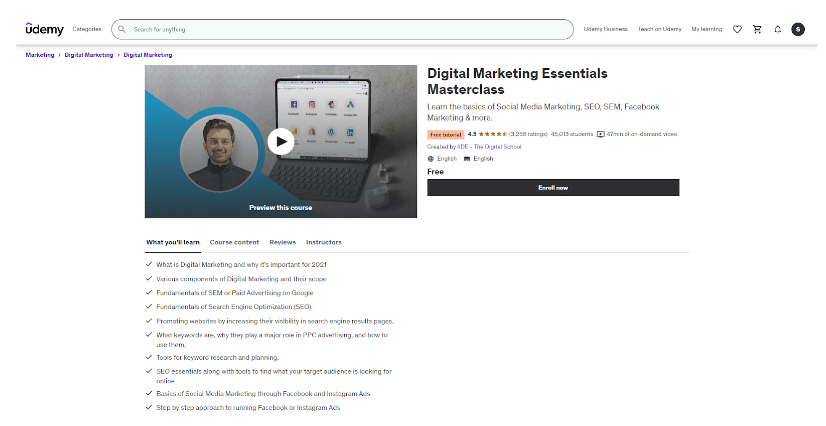
Task: Open Udemy Business link
Action: (605, 29)
